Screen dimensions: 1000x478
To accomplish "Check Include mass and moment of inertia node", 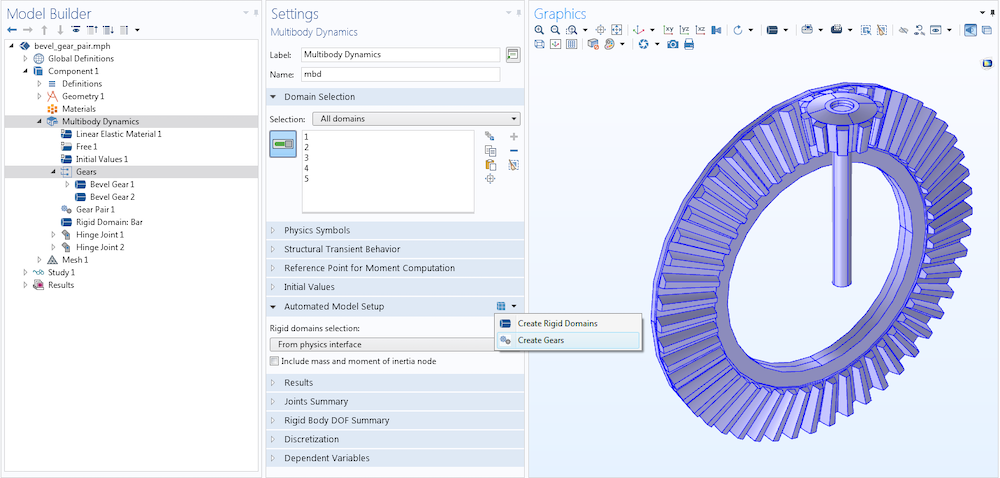I will point(274,361).
